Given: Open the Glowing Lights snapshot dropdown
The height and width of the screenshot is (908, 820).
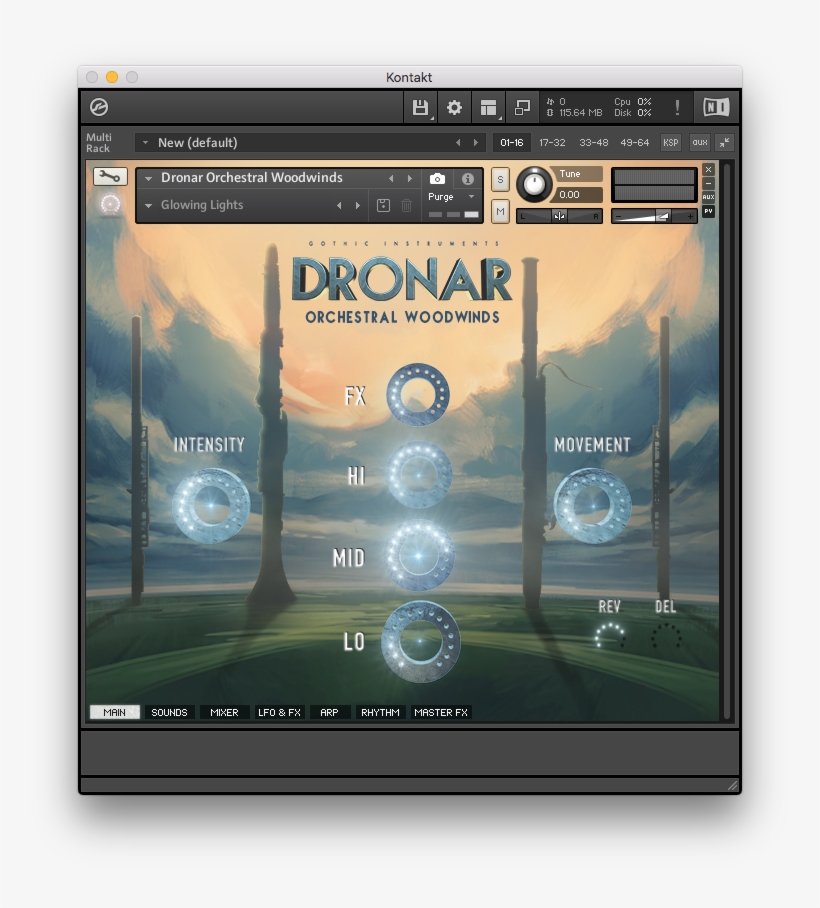Looking at the screenshot, I should coord(148,206).
